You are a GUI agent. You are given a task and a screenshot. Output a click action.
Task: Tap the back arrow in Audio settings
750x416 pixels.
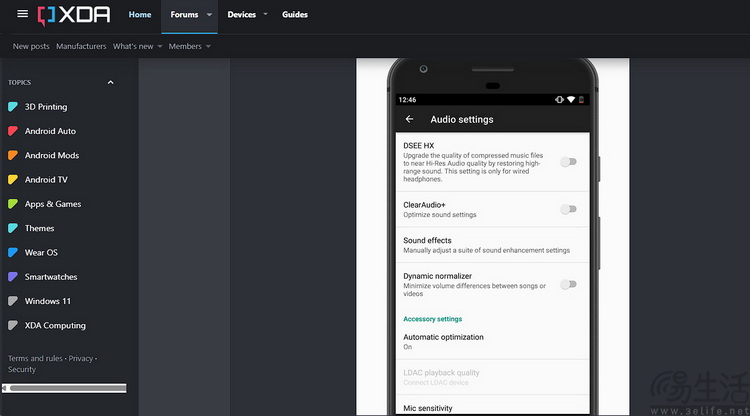point(409,119)
